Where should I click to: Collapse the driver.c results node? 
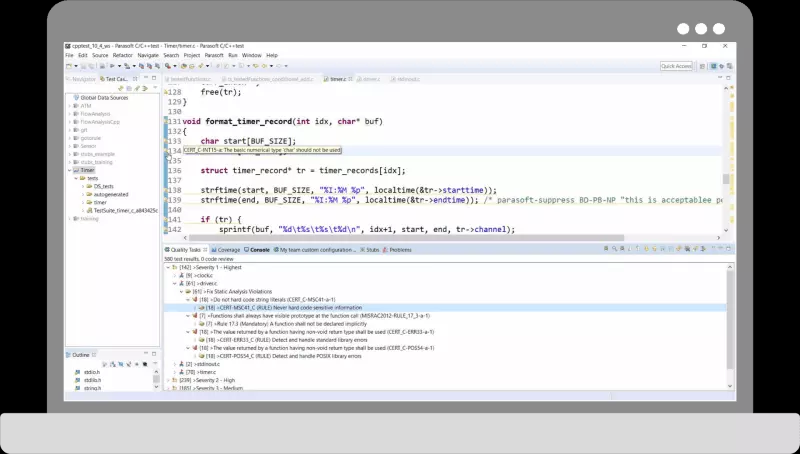click(x=175, y=284)
